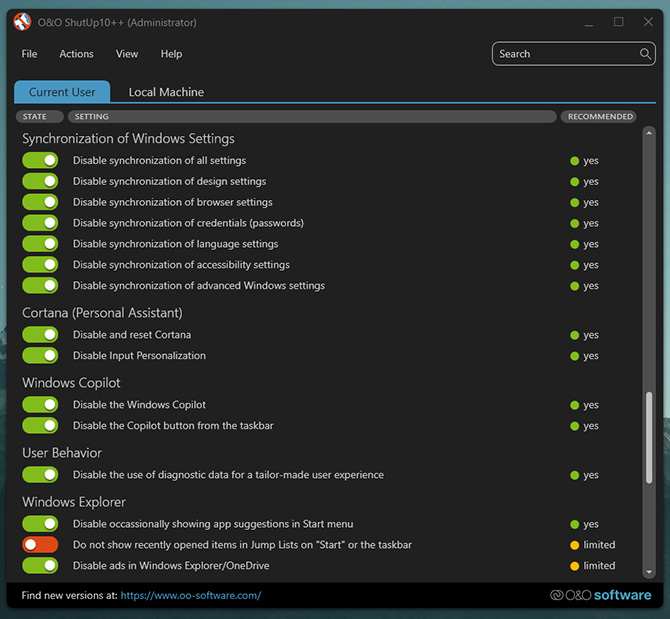The width and height of the screenshot is (670, 619).
Task: Open the Help menu
Action: coord(171,54)
